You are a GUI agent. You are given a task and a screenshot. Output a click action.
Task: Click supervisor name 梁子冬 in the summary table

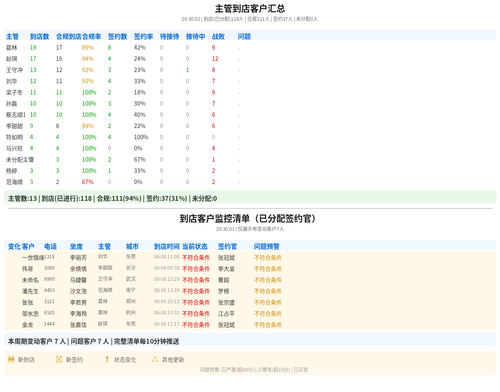[x=14, y=92]
